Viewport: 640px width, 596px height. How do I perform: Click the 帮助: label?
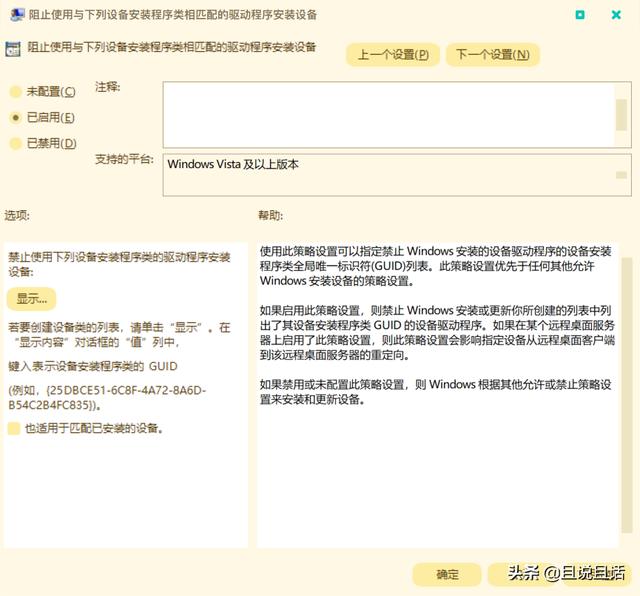[x=270, y=215]
